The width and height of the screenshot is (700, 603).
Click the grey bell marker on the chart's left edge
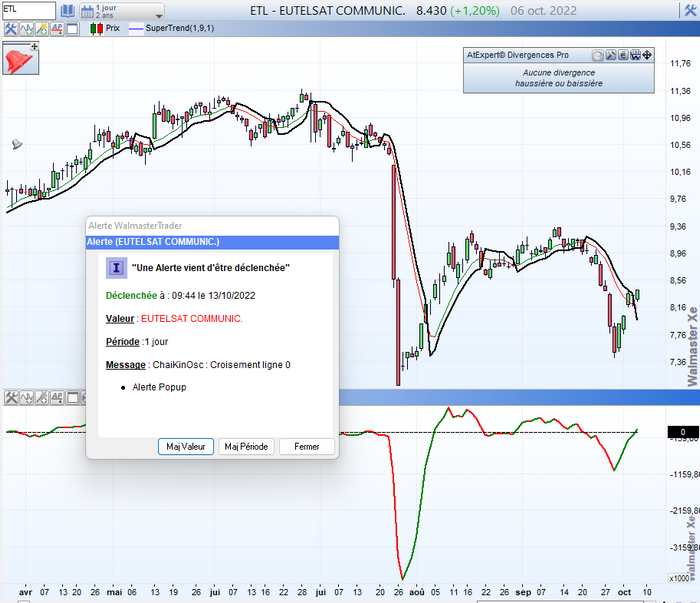click(x=17, y=144)
